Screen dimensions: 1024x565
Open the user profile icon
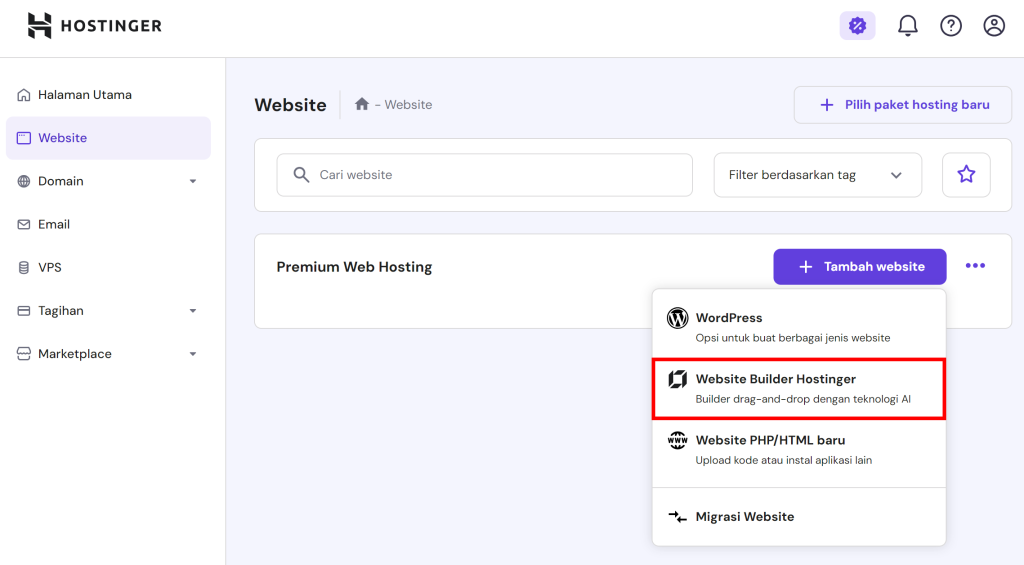[994, 26]
